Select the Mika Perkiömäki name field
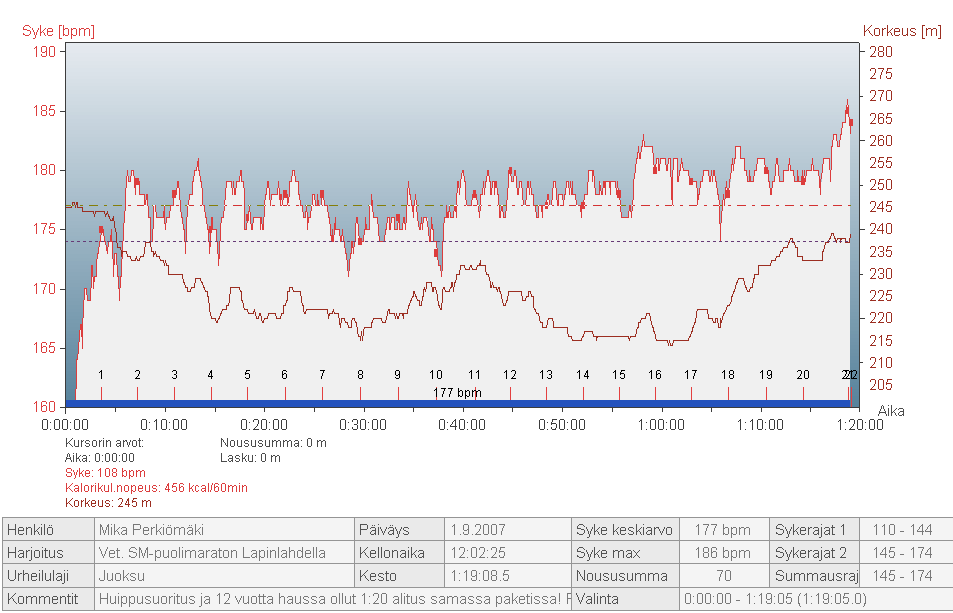This screenshot has height=613, width=953. click(x=223, y=529)
